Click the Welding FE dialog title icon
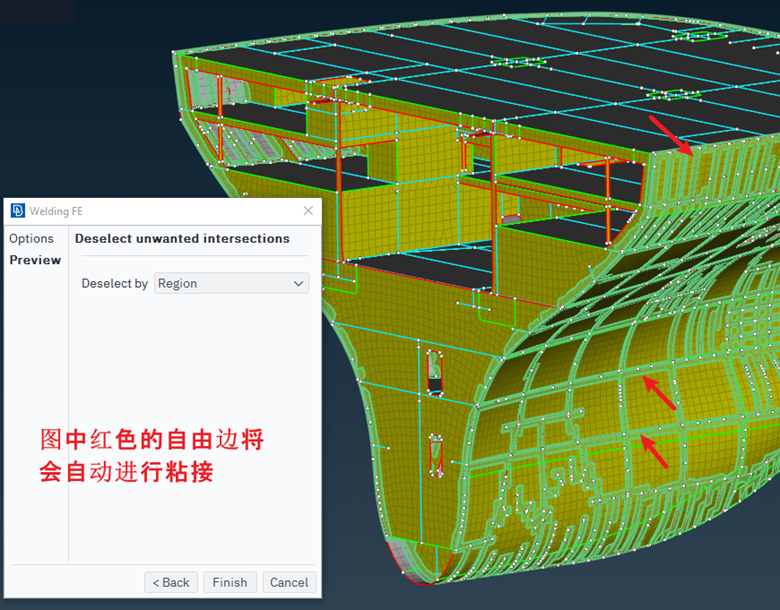This screenshot has height=610, width=780. point(17,211)
